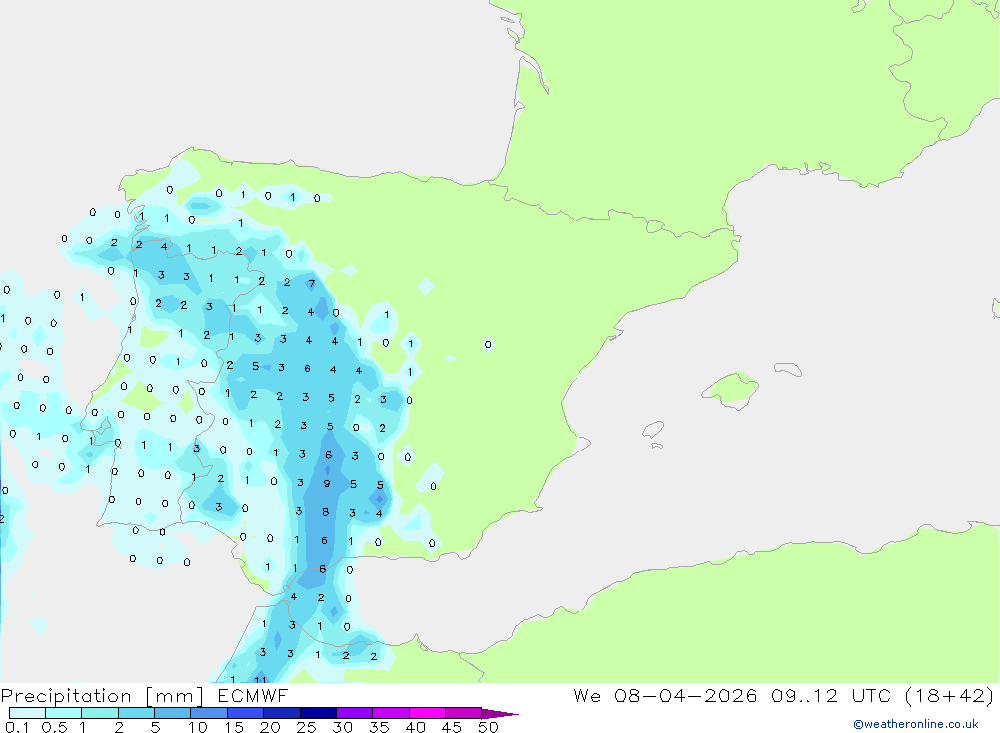Click the 1–2 mm legend swatch
The width and height of the screenshot is (1000, 733).
pyautogui.click(x=100, y=713)
